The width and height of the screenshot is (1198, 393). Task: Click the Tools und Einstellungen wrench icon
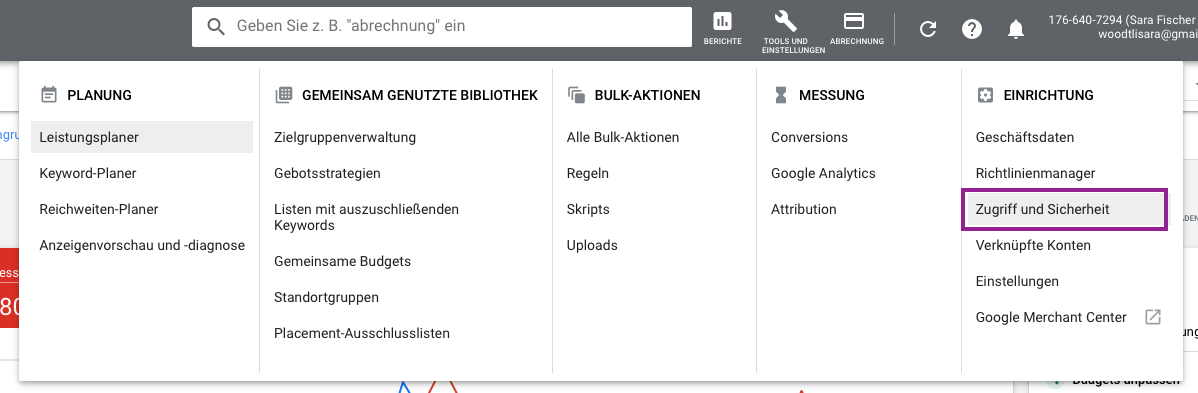[x=785, y=21]
